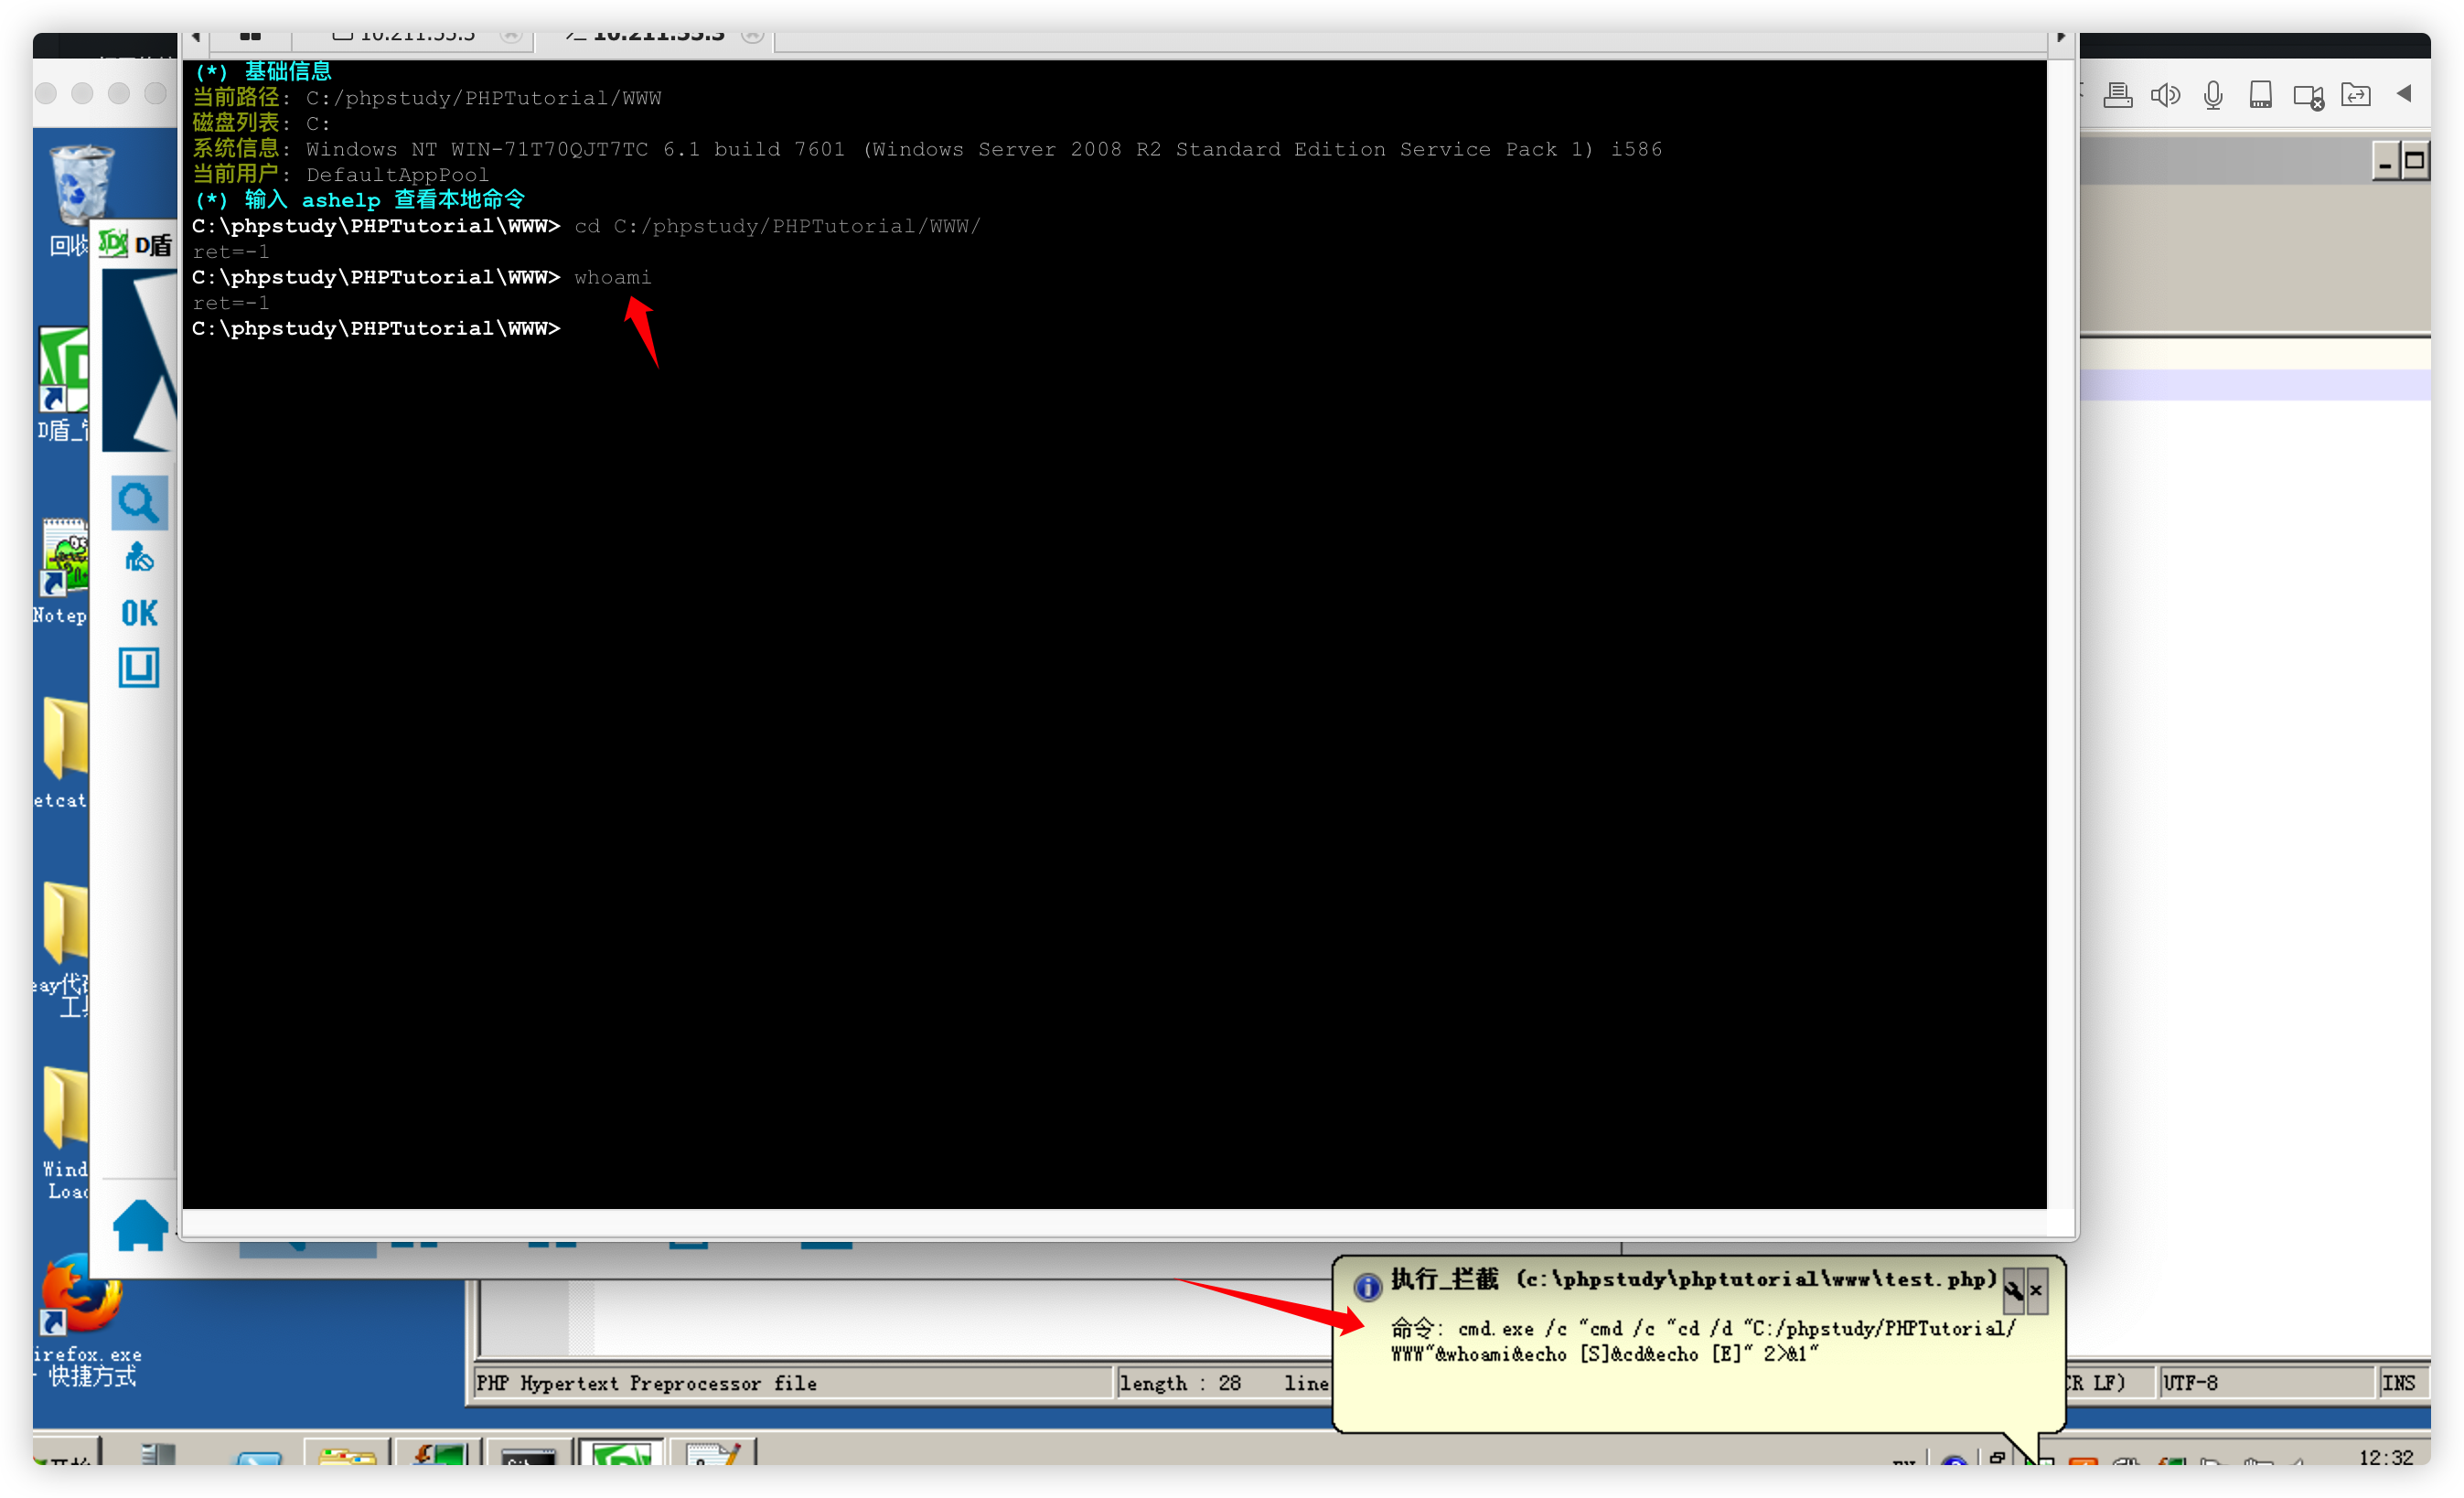Collapse VM toolbar with the left triangle arrow
This screenshot has height=1498, width=2464.
click(x=2405, y=94)
